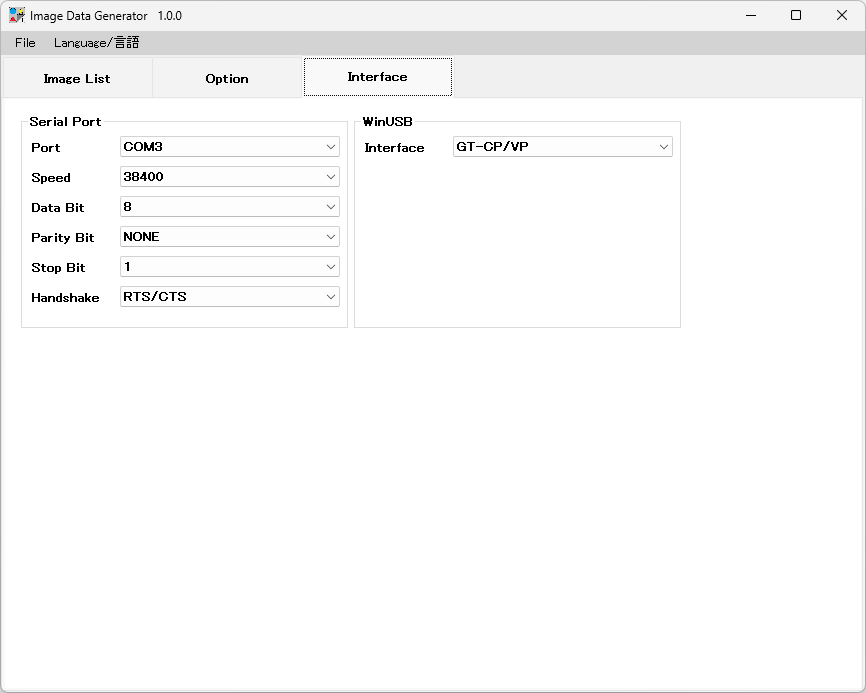This screenshot has width=866, height=693.
Task: Open the Handshake dropdown showing RTS/CTS
Action: [229, 297]
